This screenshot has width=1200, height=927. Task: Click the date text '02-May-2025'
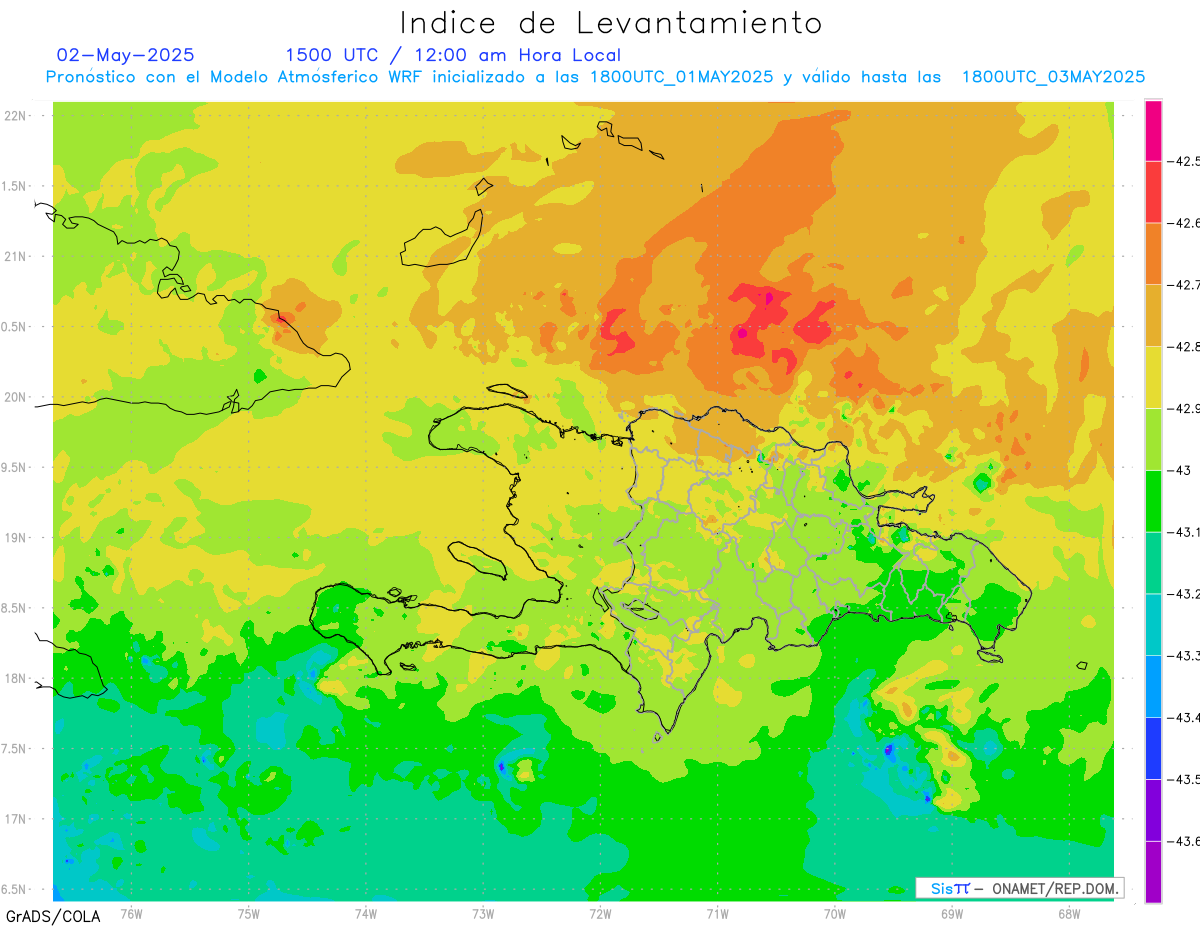click(125, 55)
